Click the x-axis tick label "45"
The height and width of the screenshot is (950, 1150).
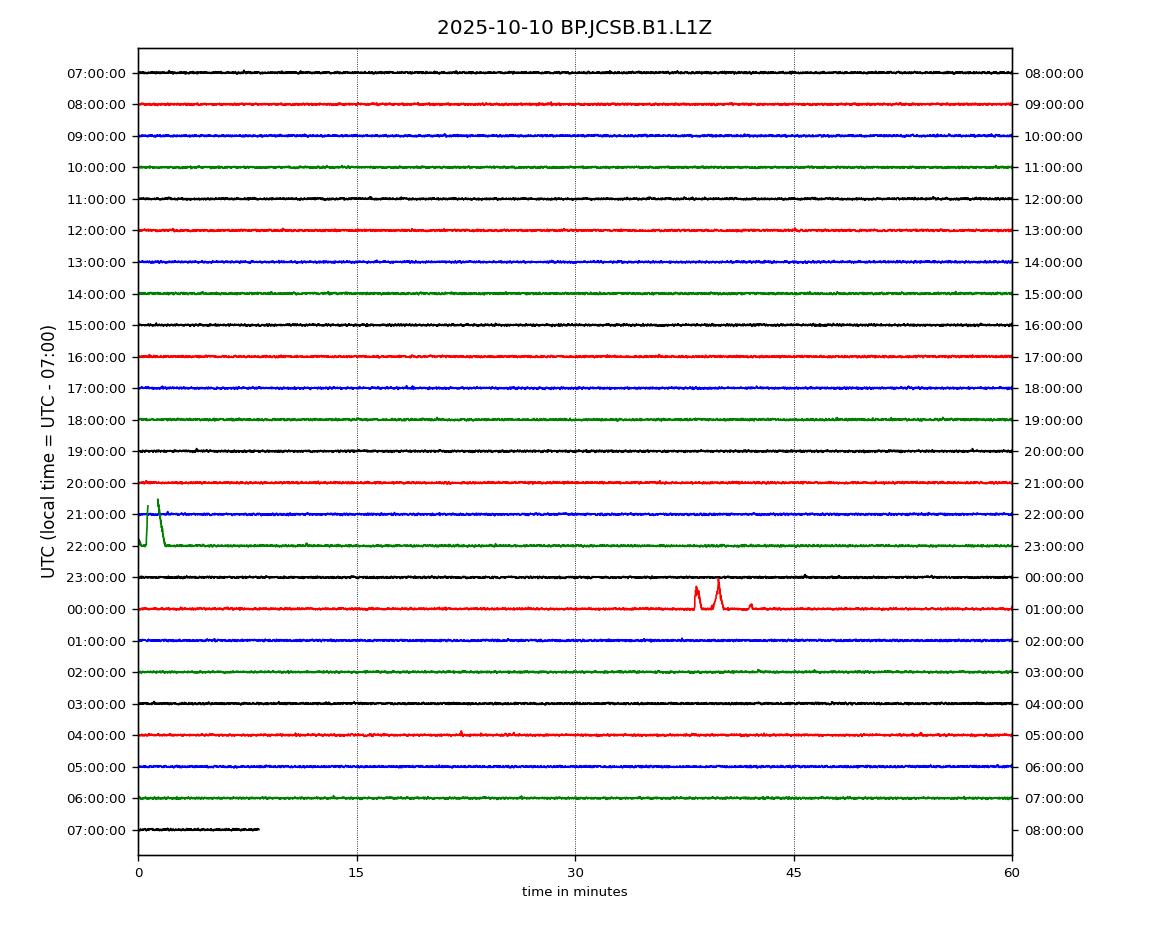click(793, 873)
